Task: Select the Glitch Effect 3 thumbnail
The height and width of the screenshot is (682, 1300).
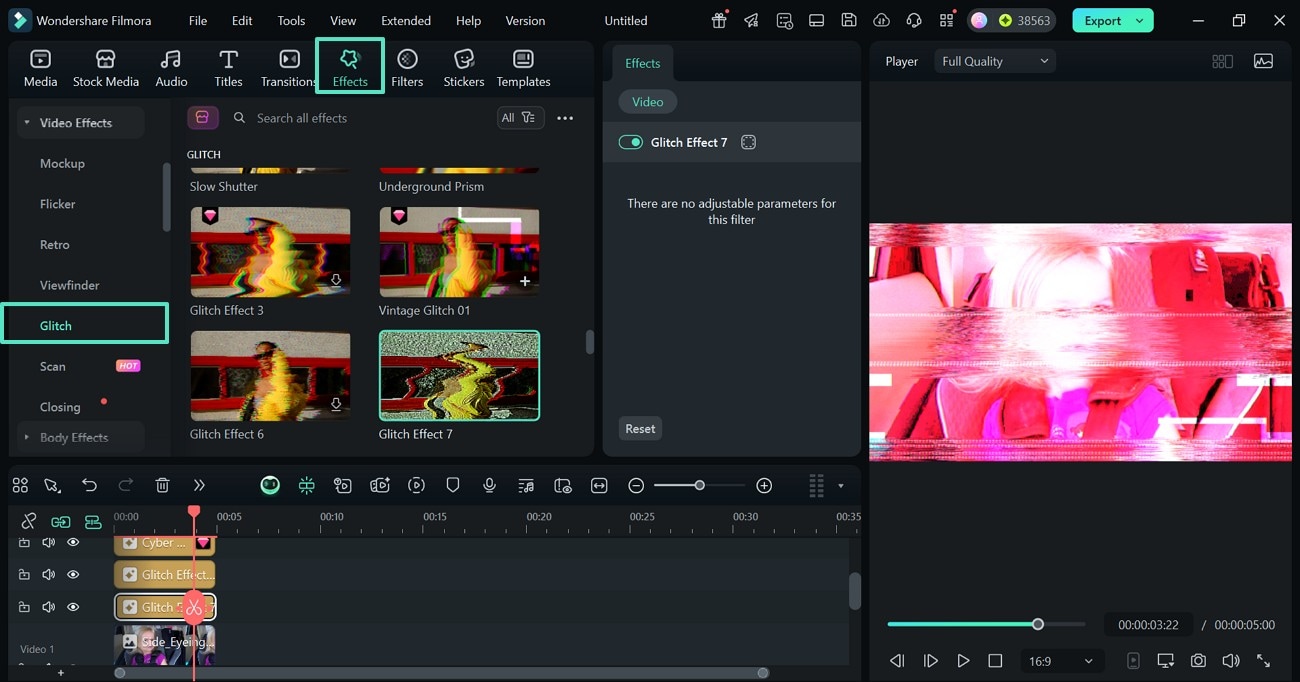Action: [x=270, y=251]
